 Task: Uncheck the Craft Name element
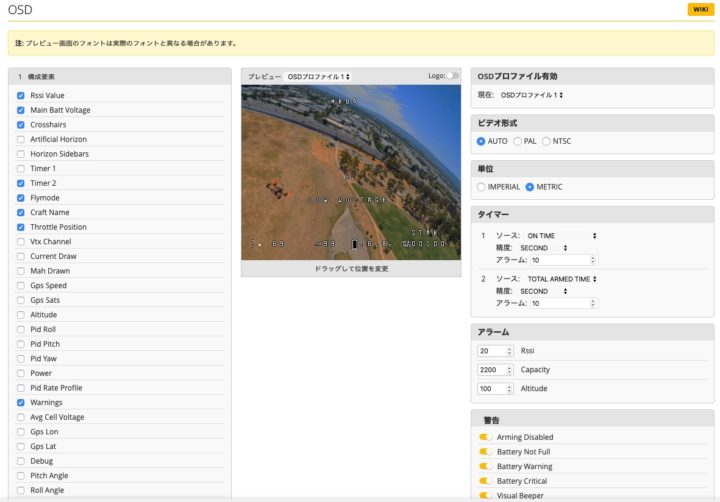pos(21,213)
